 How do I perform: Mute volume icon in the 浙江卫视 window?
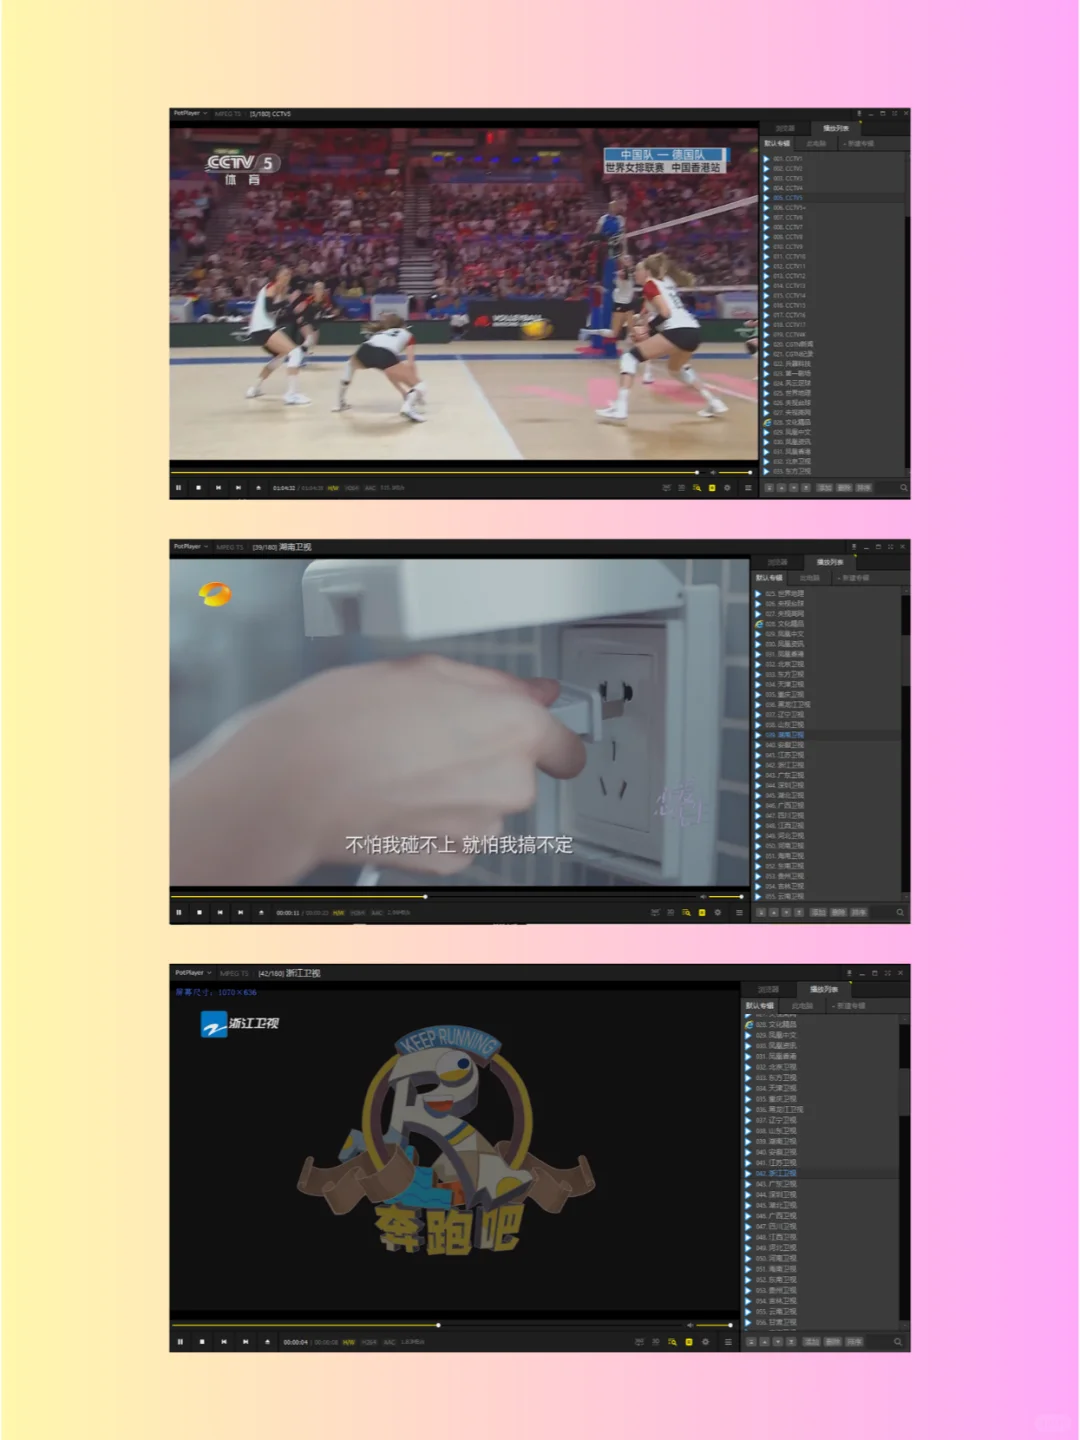(689, 1325)
